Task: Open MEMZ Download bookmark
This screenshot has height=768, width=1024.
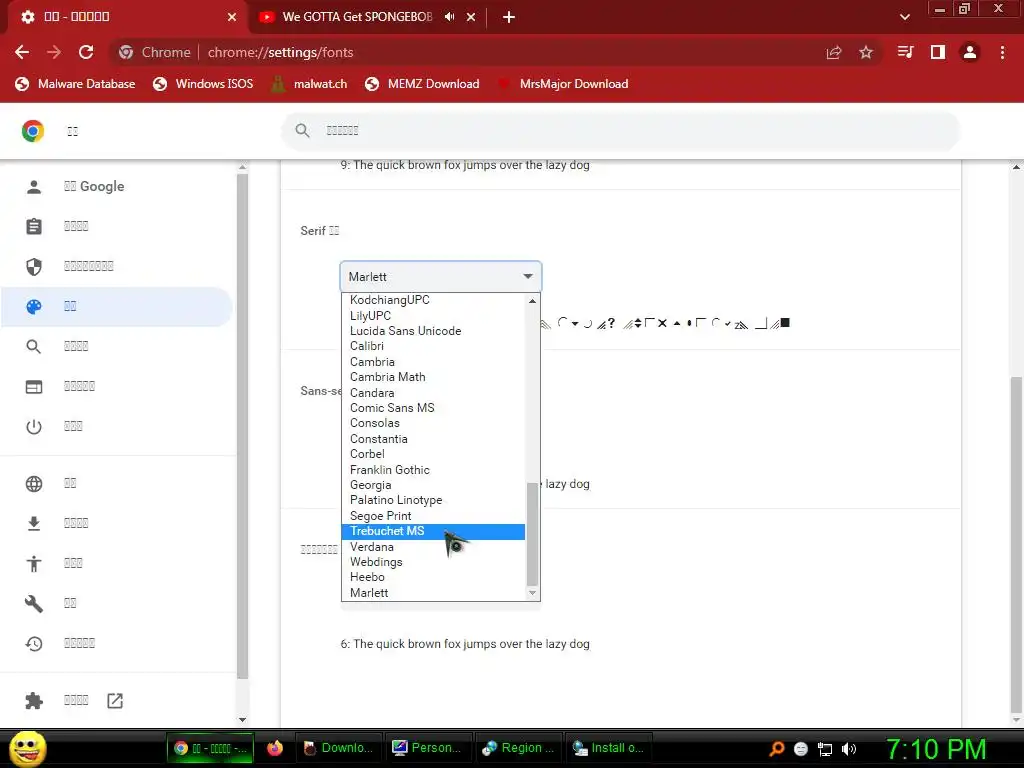Action: pos(423,84)
